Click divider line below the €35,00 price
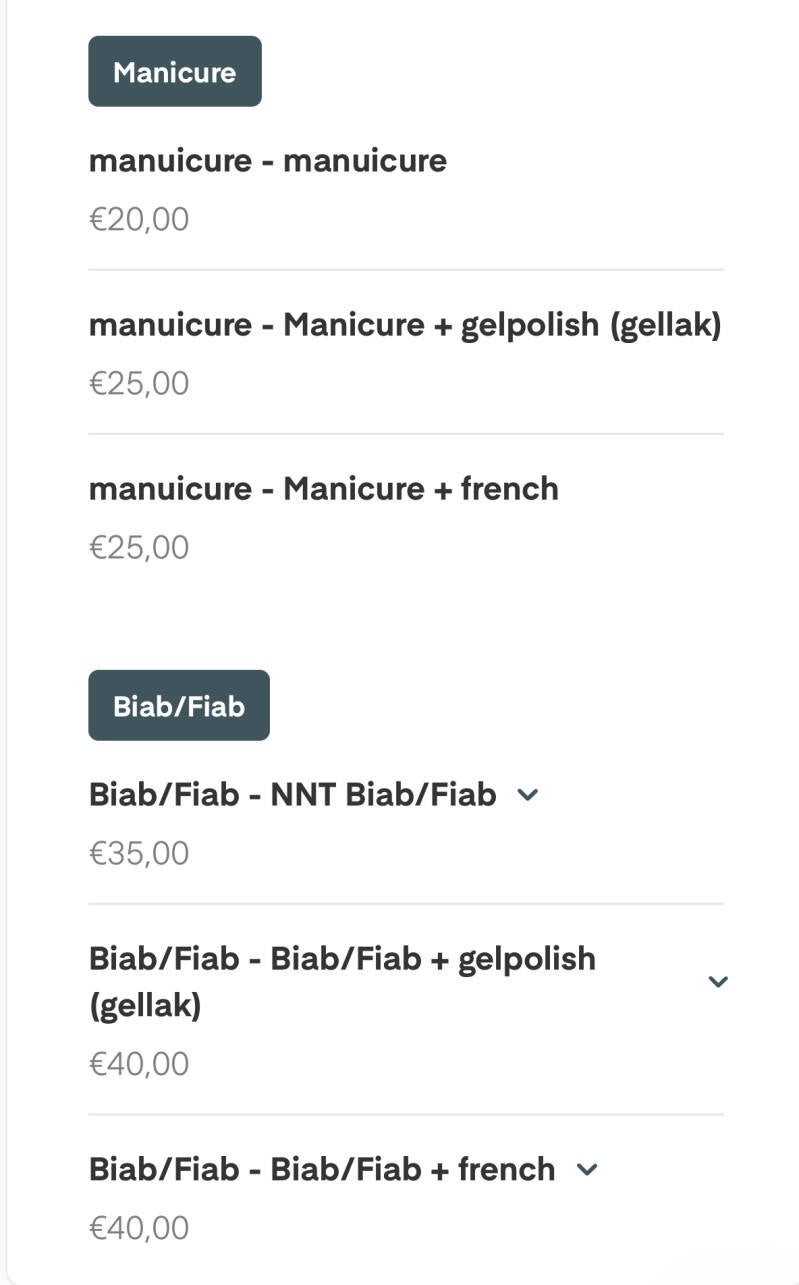This screenshot has width=799, height=1285. (405, 904)
